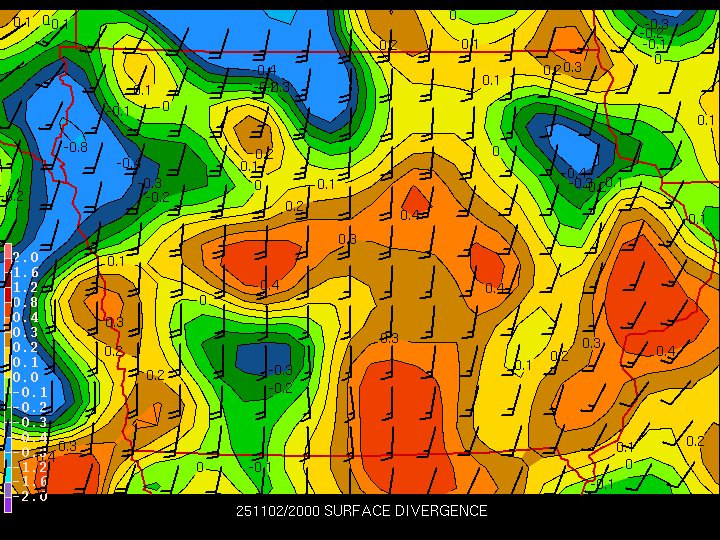The width and height of the screenshot is (720, 540).
Task: Click the small green diamond marker at bottom left
Action: tap(153, 486)
